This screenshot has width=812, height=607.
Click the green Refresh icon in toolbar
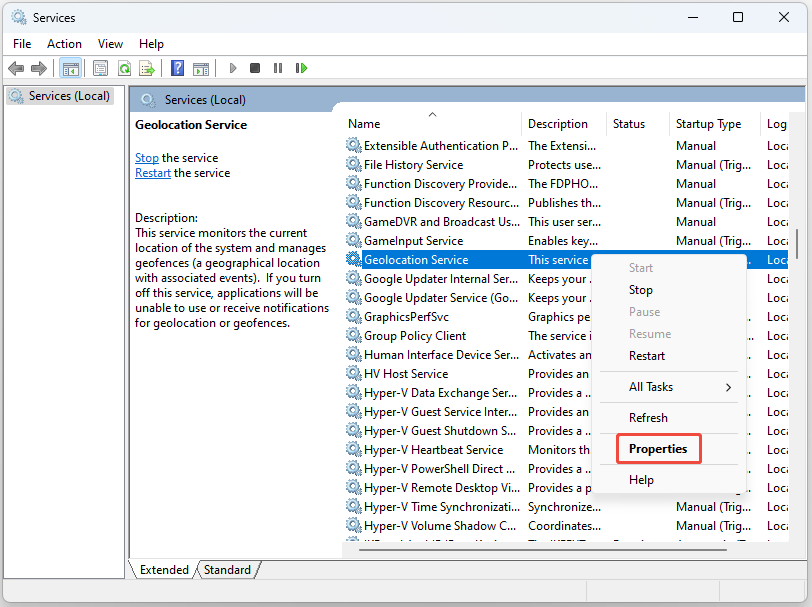pos(124,68)
